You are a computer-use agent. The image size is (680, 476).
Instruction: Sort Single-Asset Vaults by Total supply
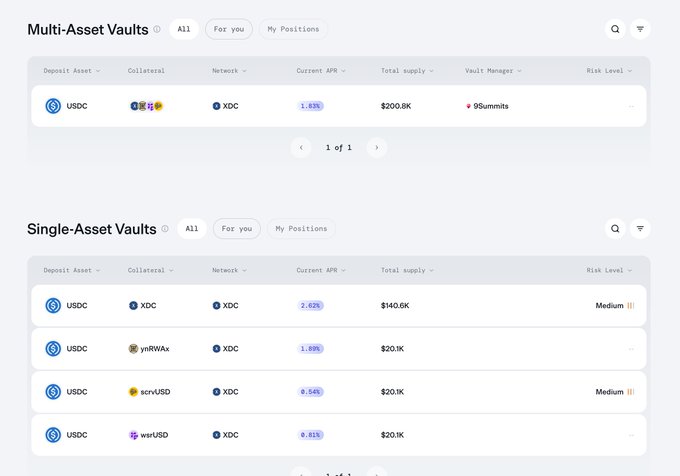point(407,270)
